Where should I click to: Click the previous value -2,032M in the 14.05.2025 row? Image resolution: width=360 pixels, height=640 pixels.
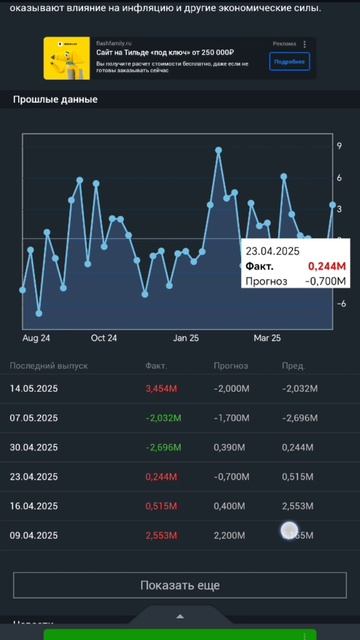(x=300, y=389)
